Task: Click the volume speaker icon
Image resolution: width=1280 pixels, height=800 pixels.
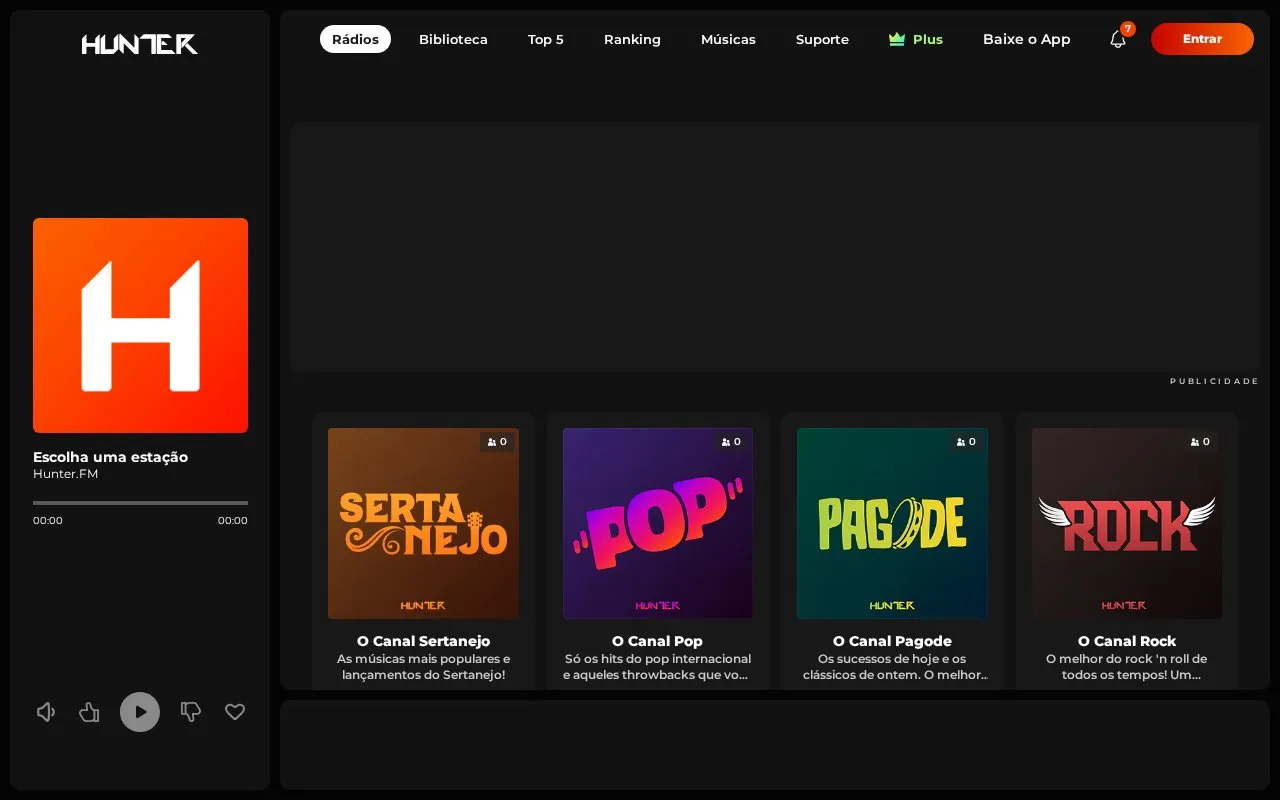Action: tap(46, 712)
